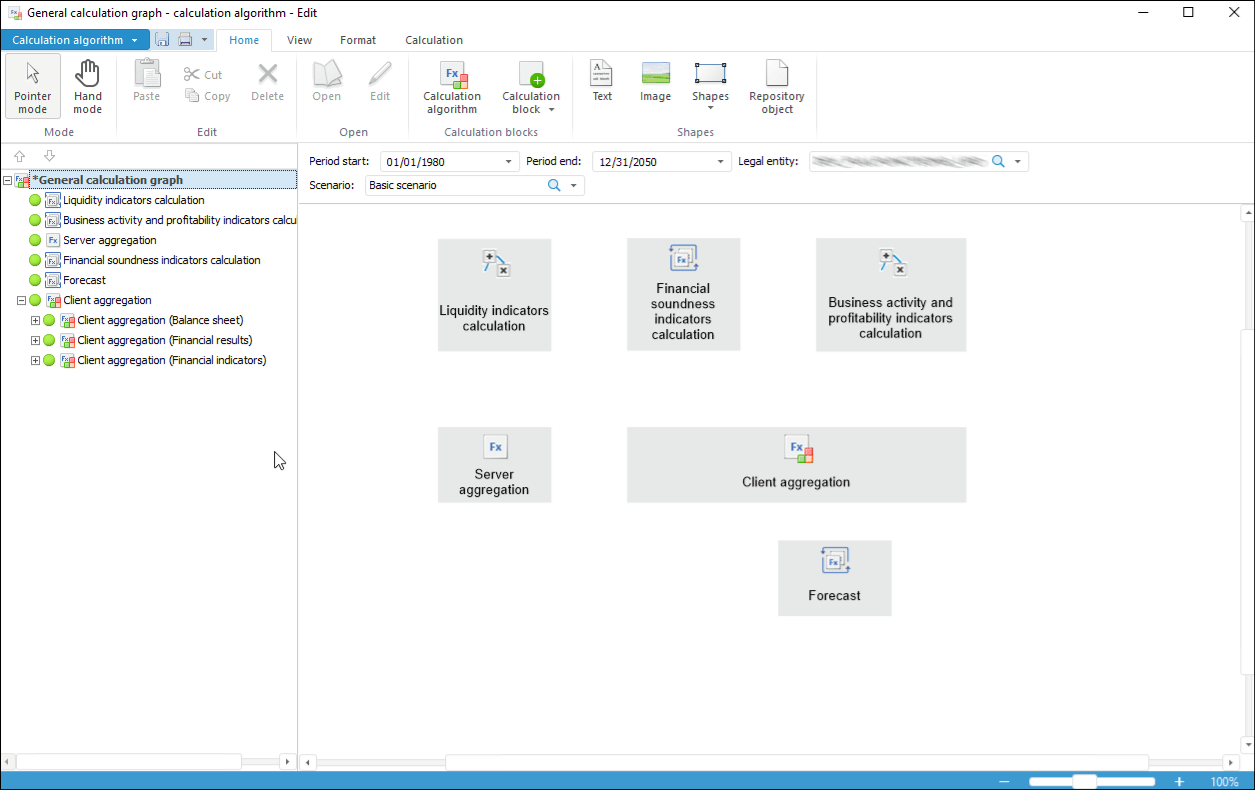Activate Pointer mode tool

[x=33, y=86]
